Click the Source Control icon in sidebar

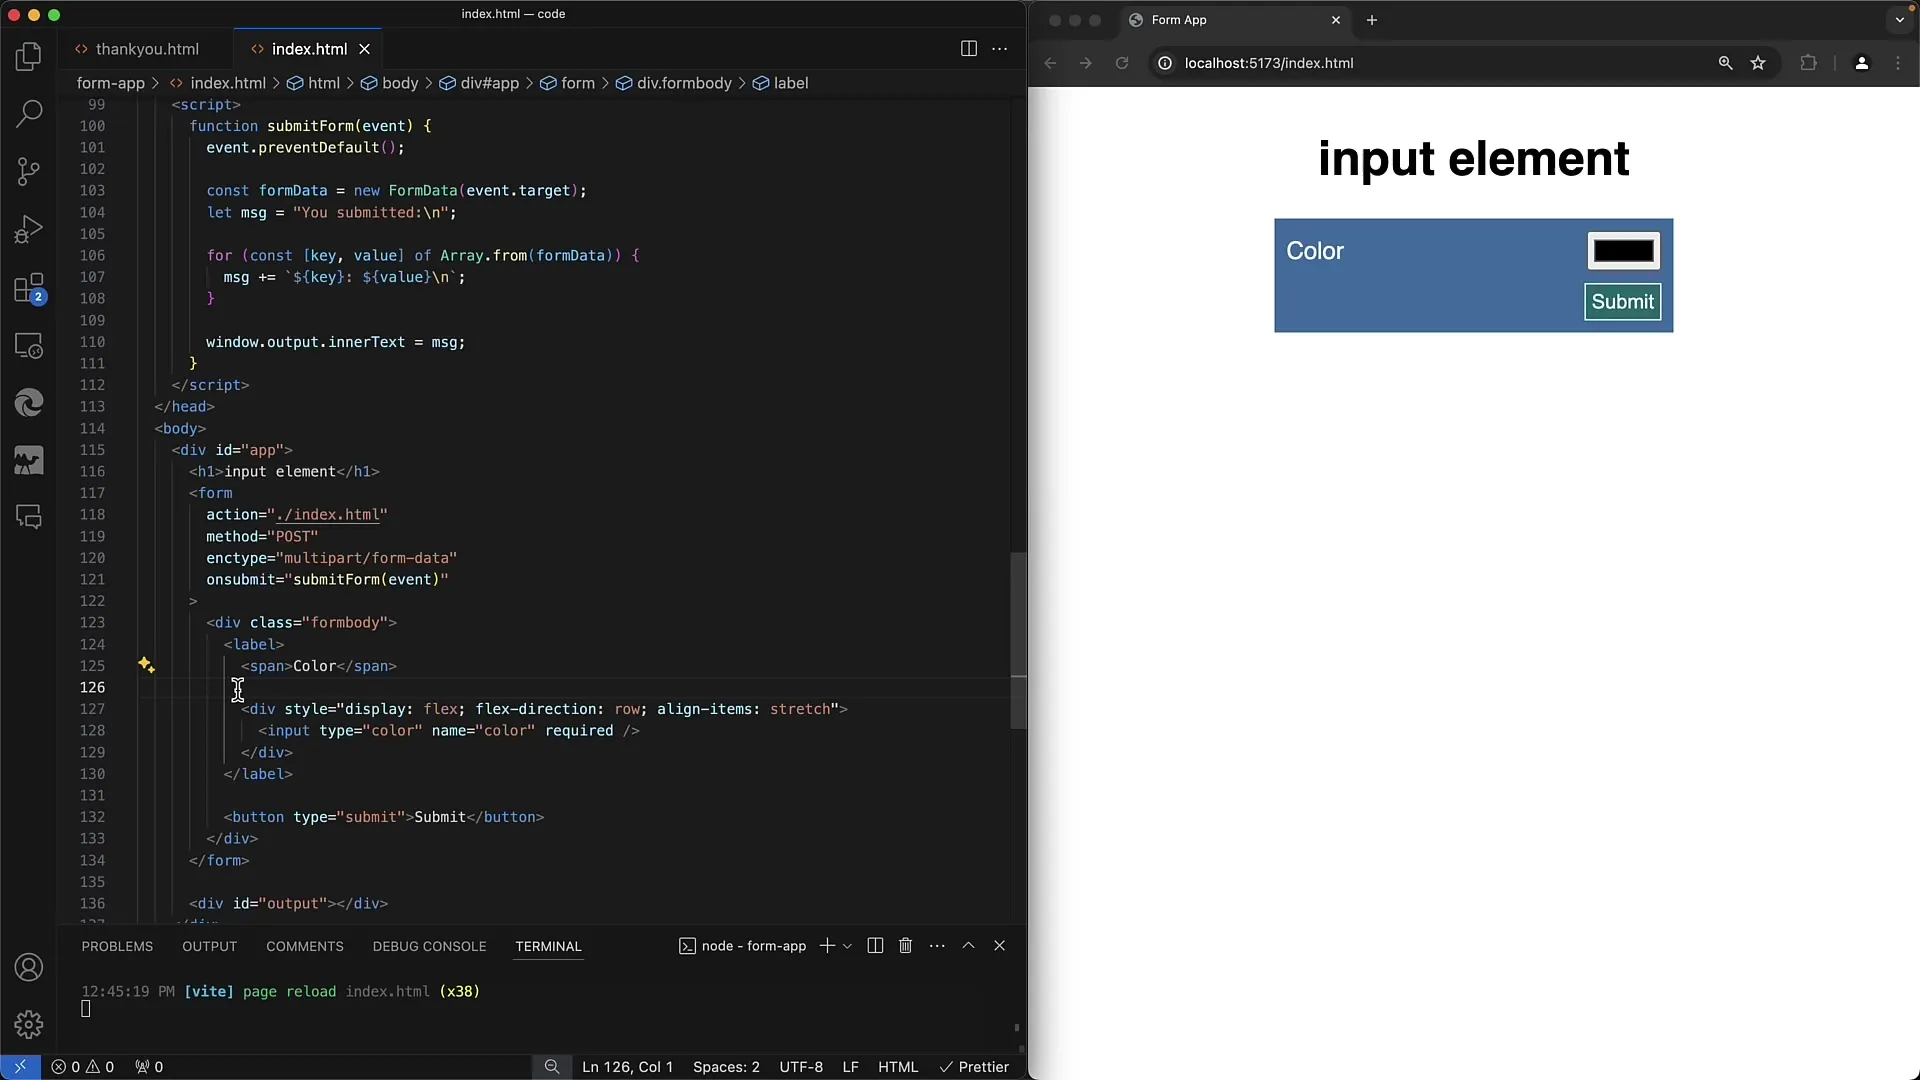29,173
